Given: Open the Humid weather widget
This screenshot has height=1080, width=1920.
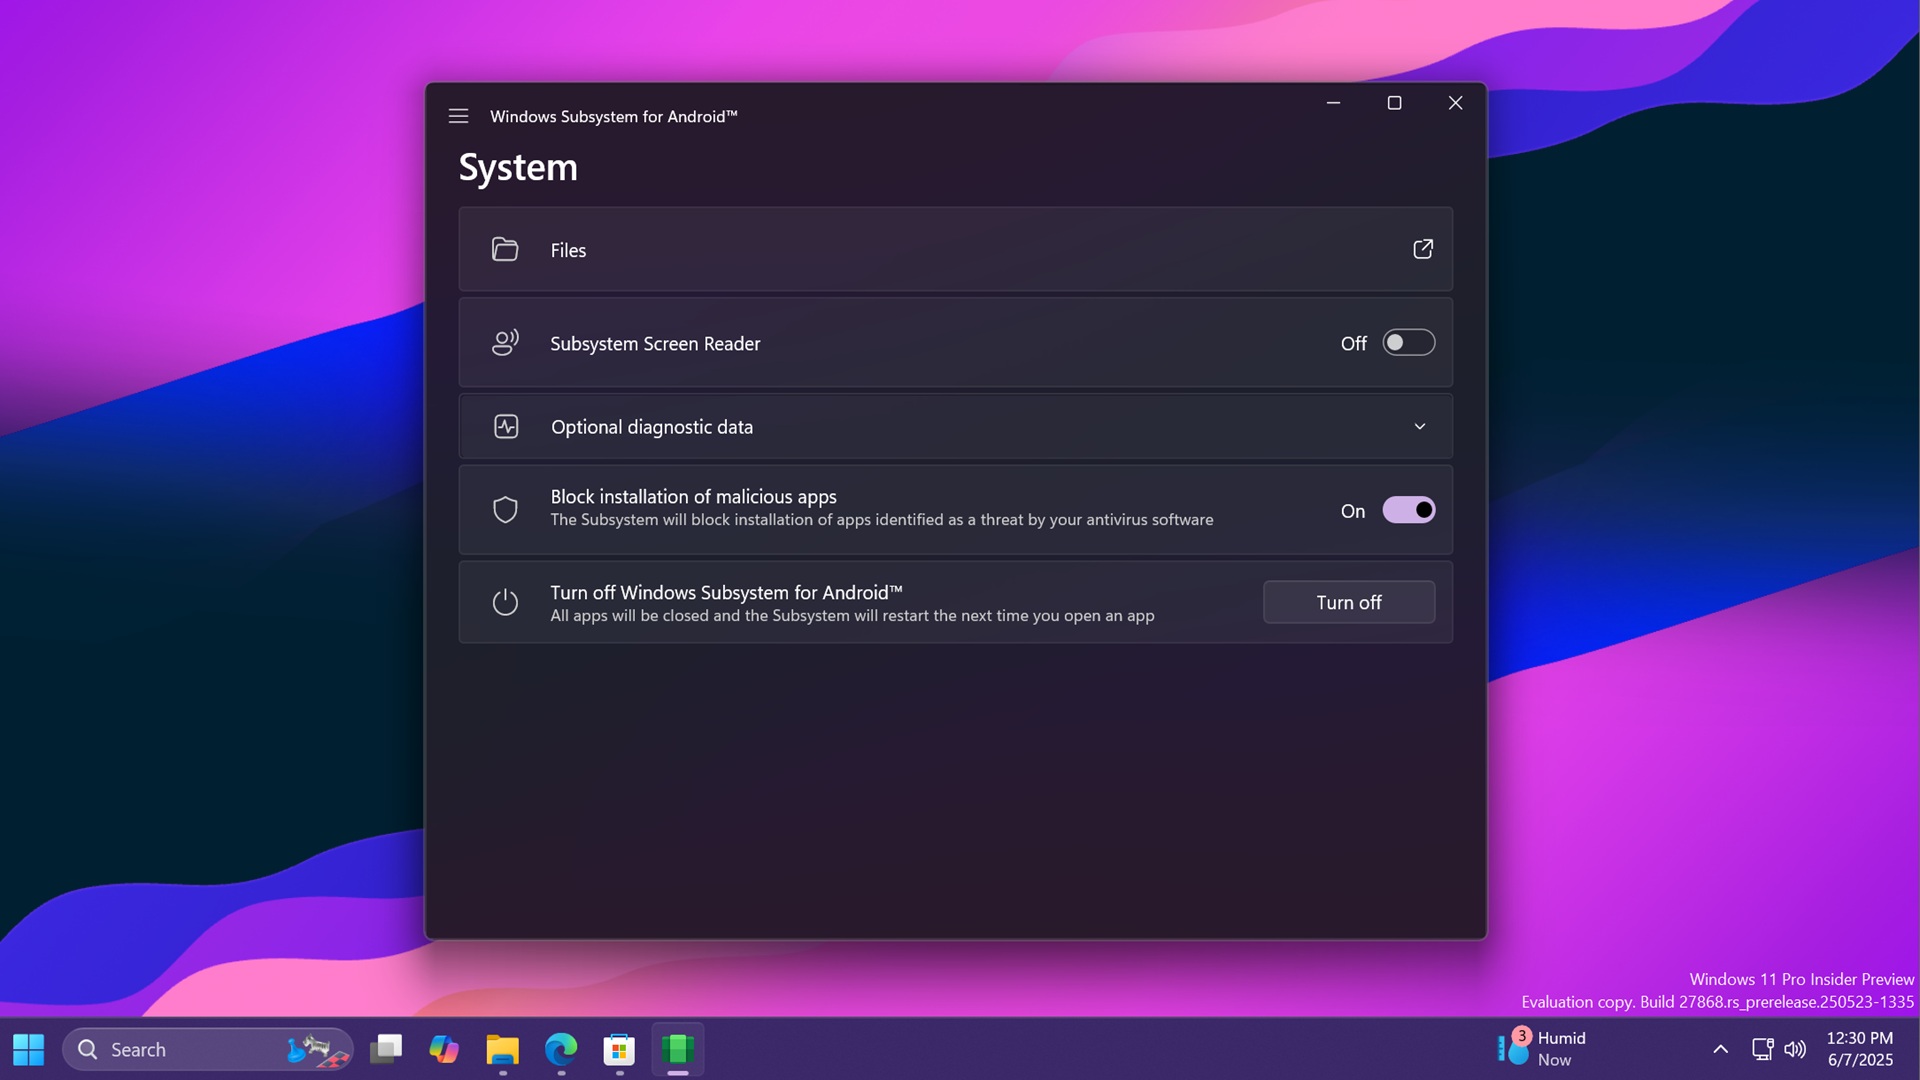Looking at the screenshot, I should point(1545,1047).
